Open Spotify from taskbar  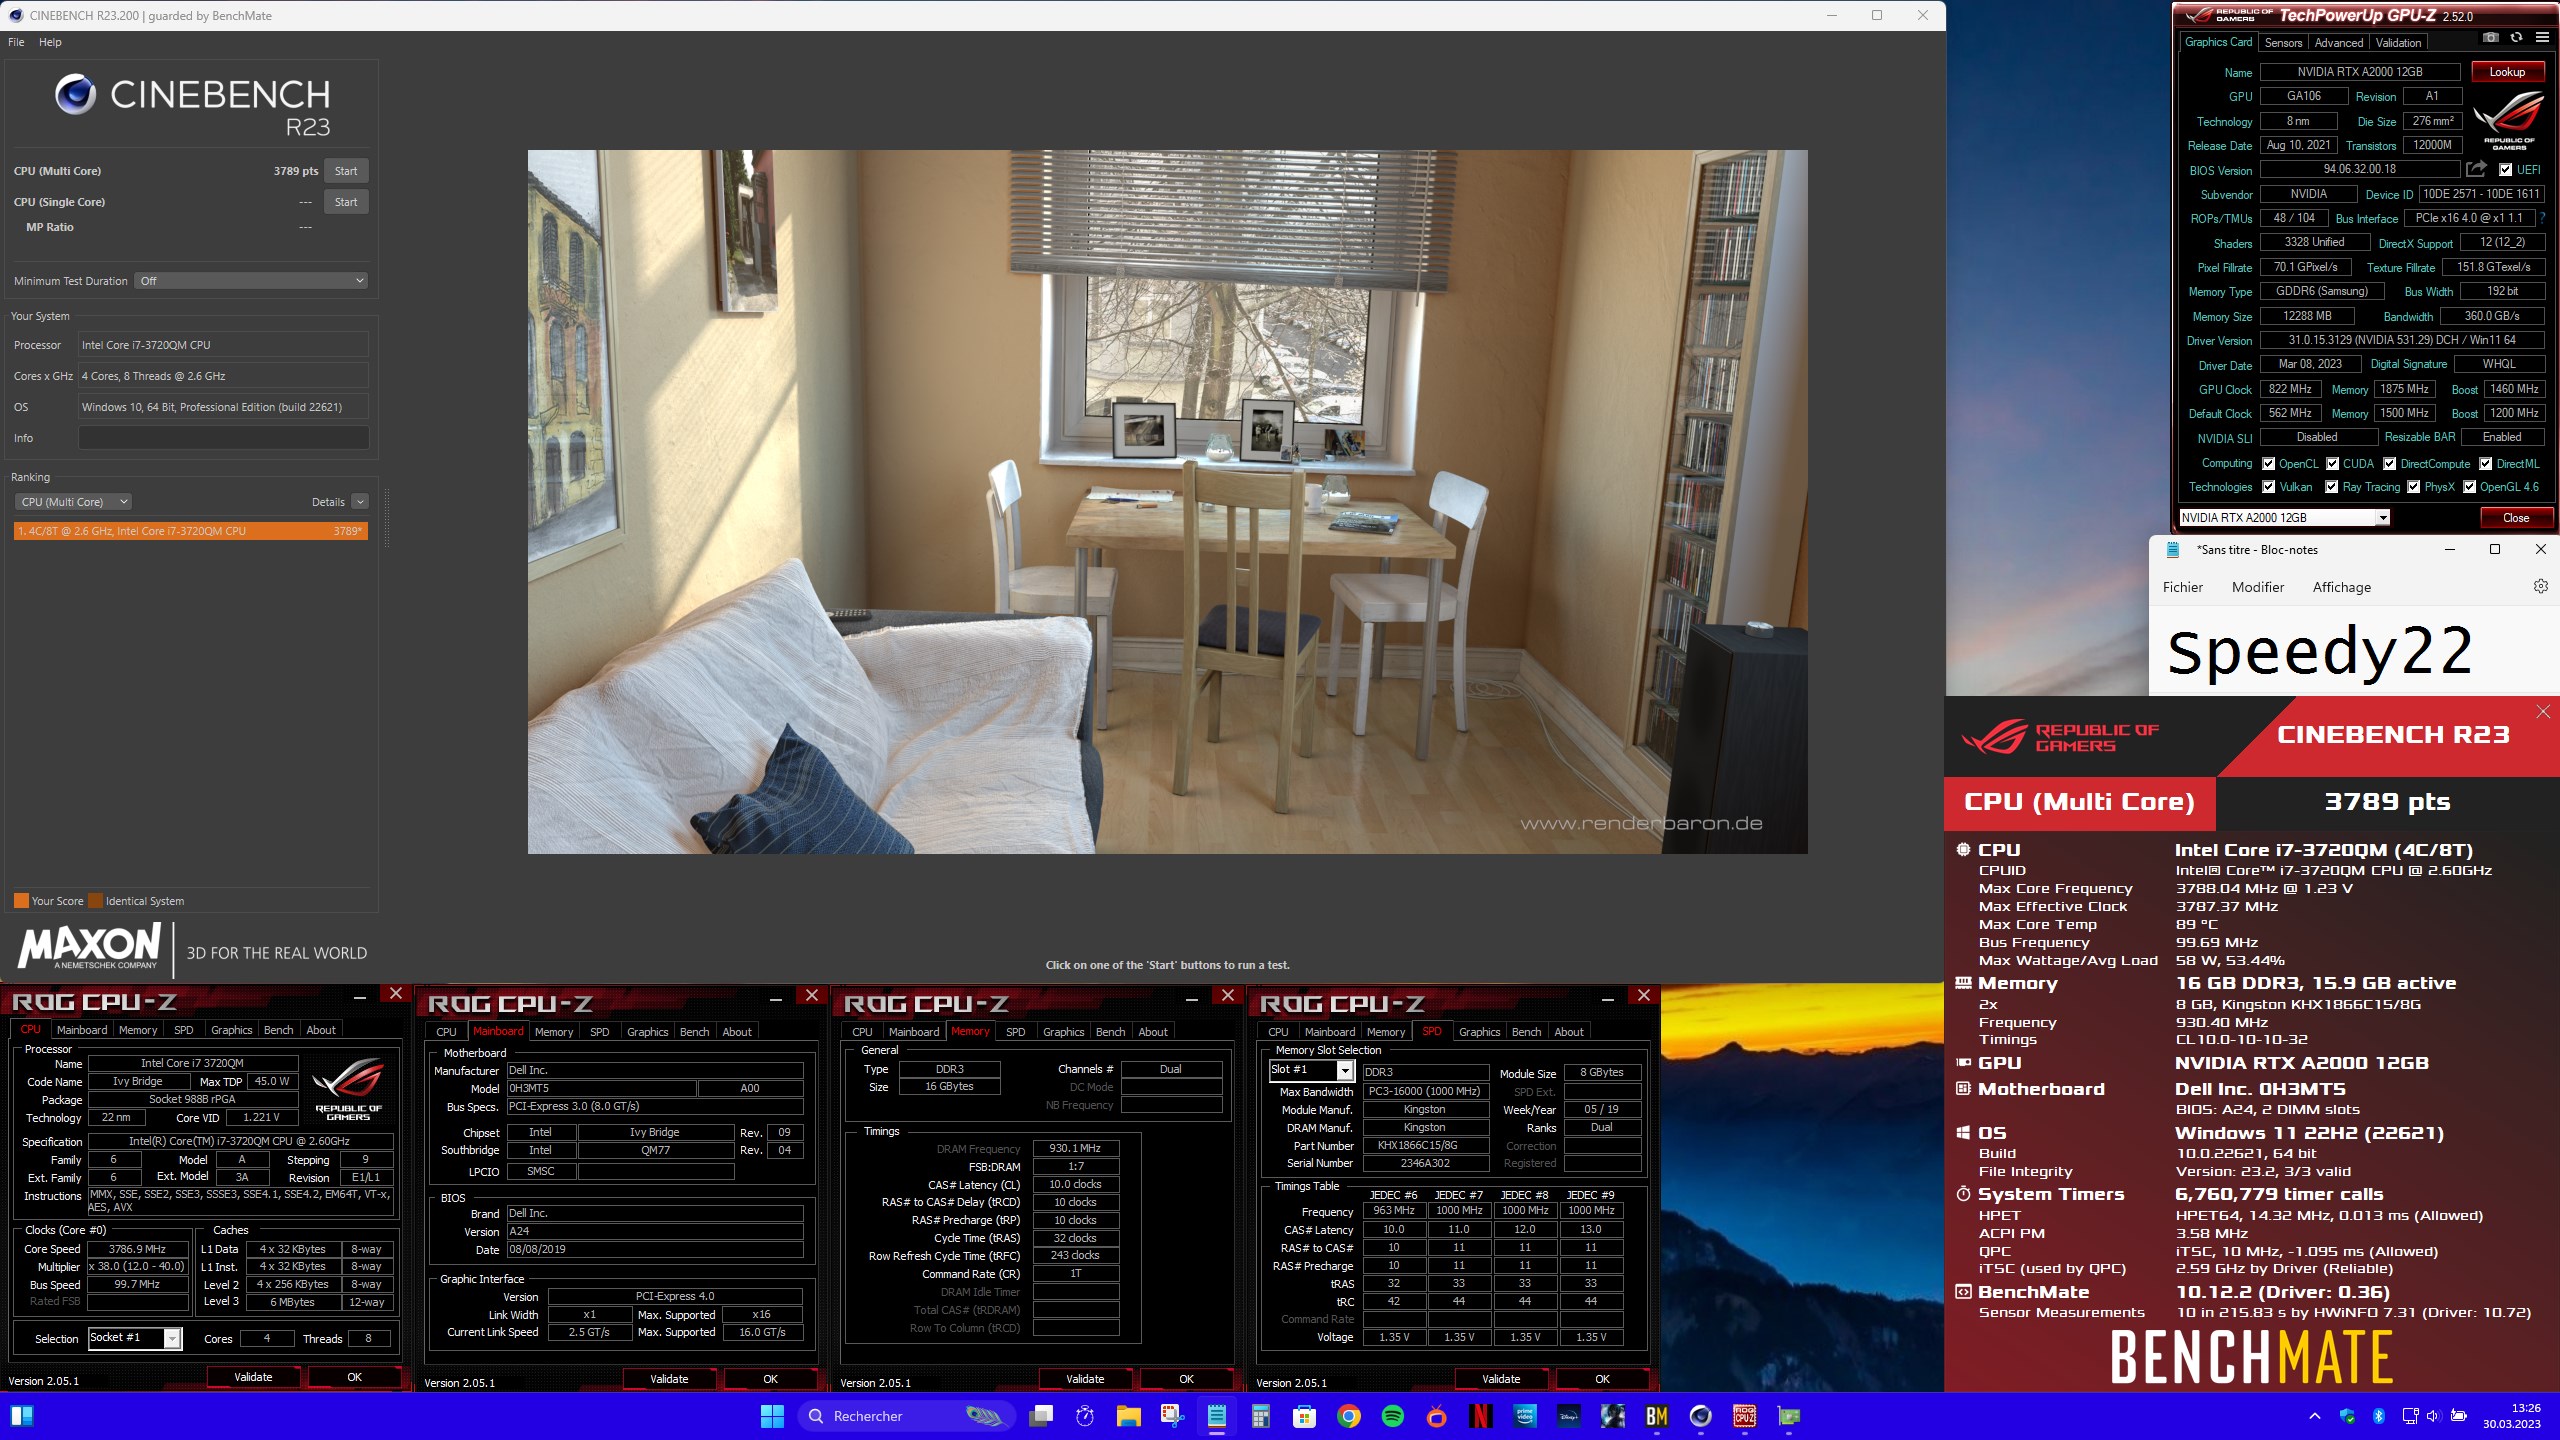(x=1393, y=1416)
